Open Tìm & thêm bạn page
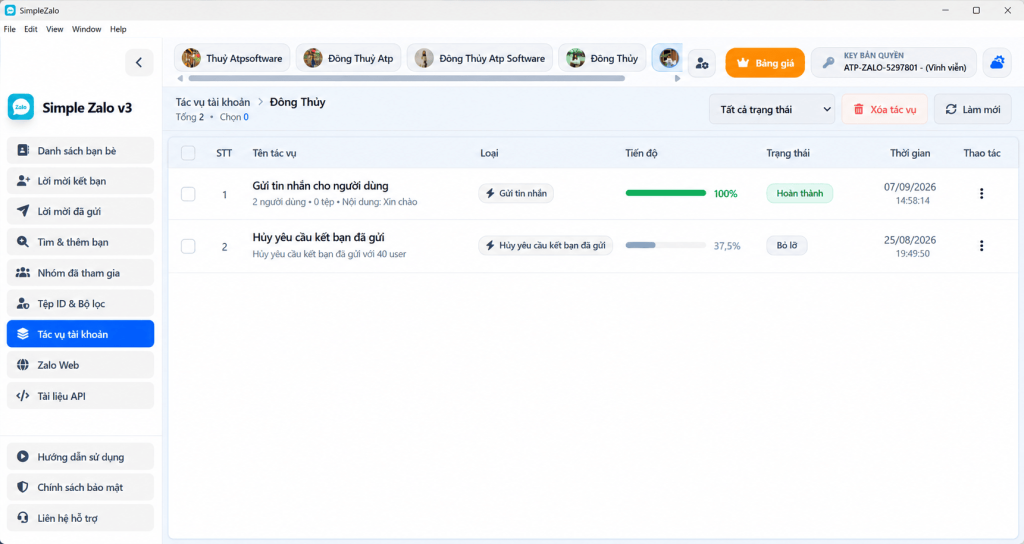 tap(80, 242)
